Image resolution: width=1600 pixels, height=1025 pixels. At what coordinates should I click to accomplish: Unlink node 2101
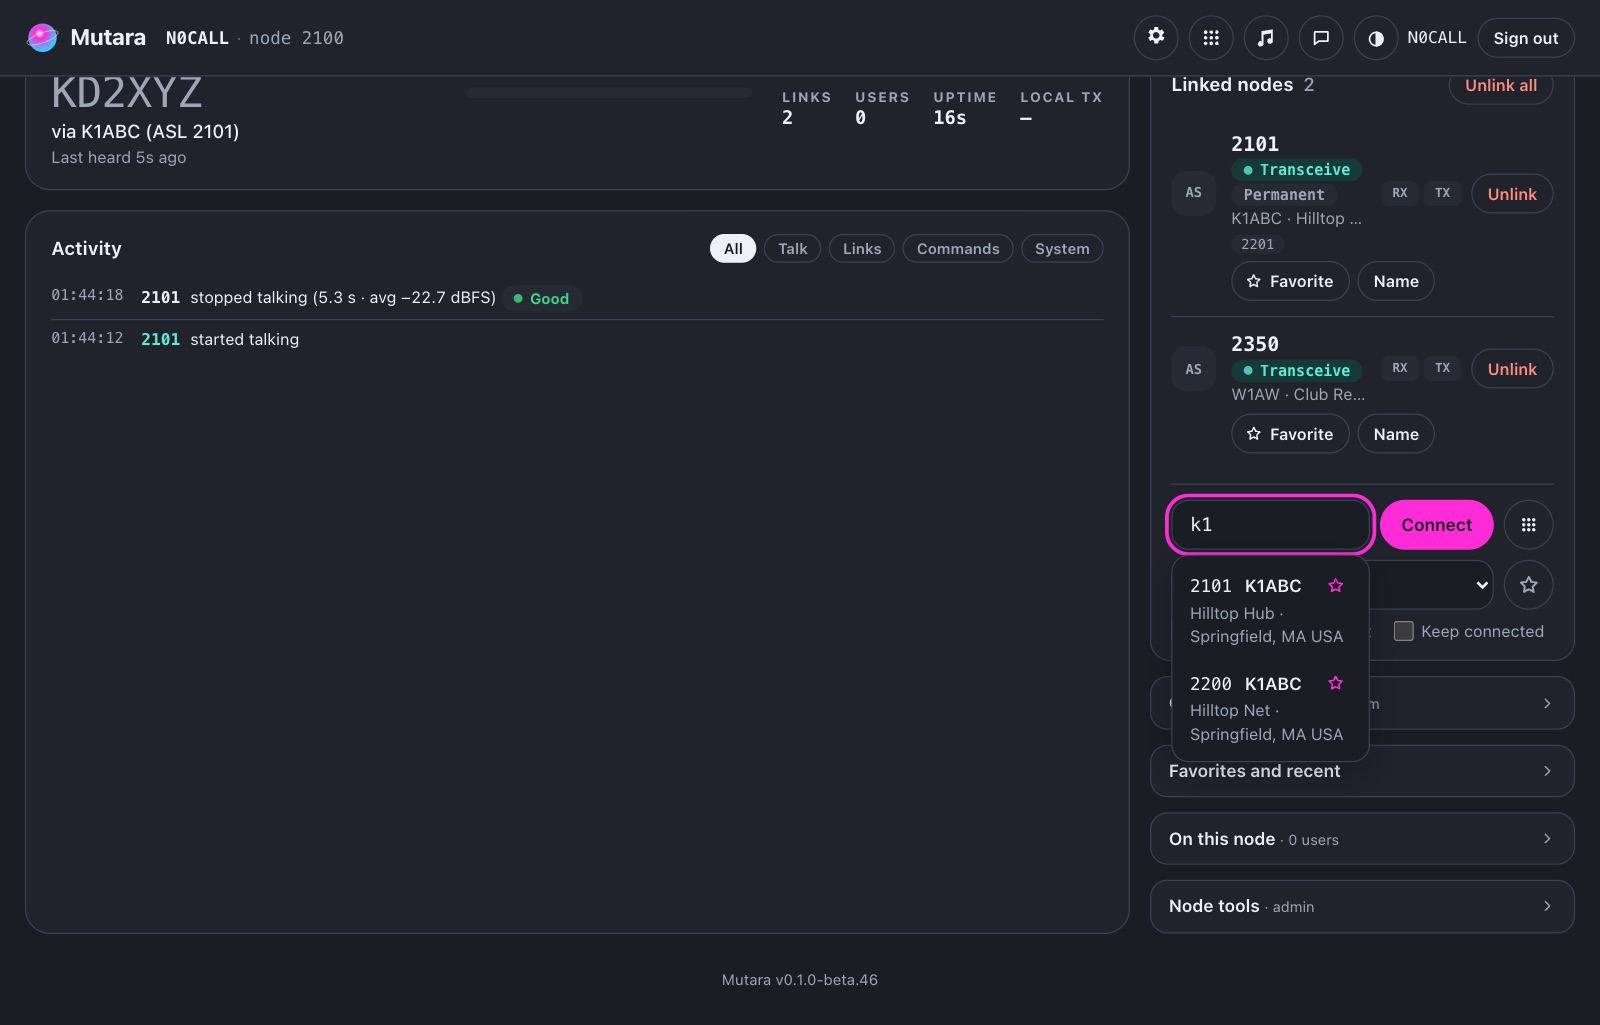tap(1512, 194)
